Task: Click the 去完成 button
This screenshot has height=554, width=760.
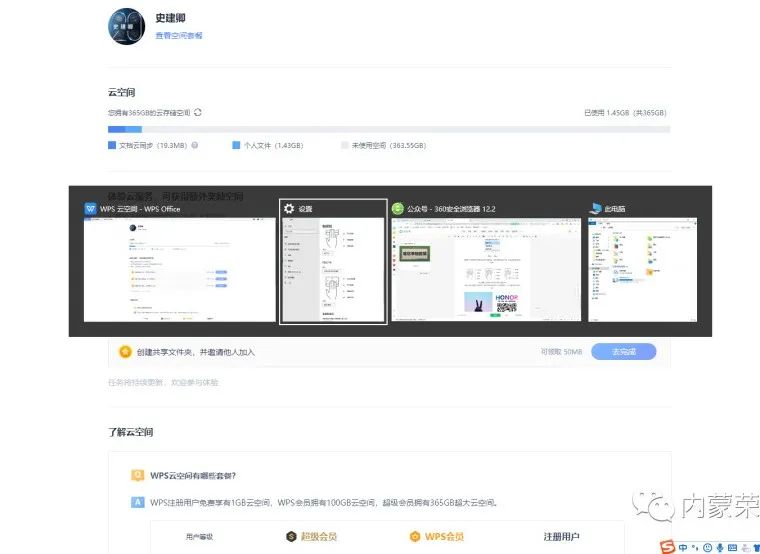Action: coord(624,352)
